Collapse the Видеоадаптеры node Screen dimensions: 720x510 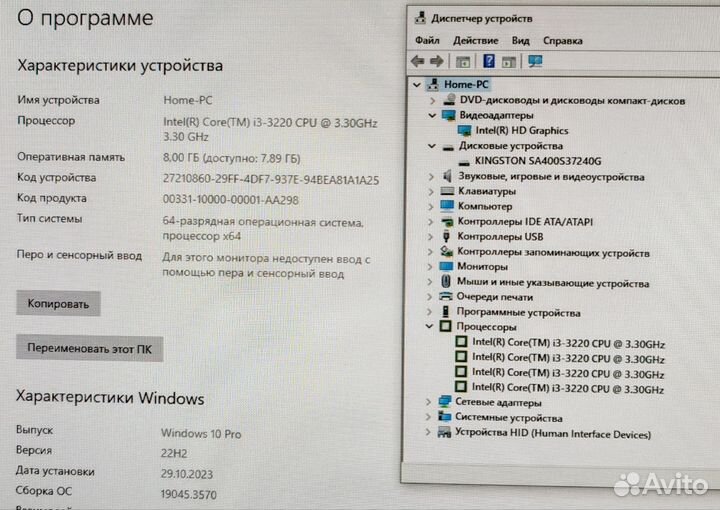[432, 115]
